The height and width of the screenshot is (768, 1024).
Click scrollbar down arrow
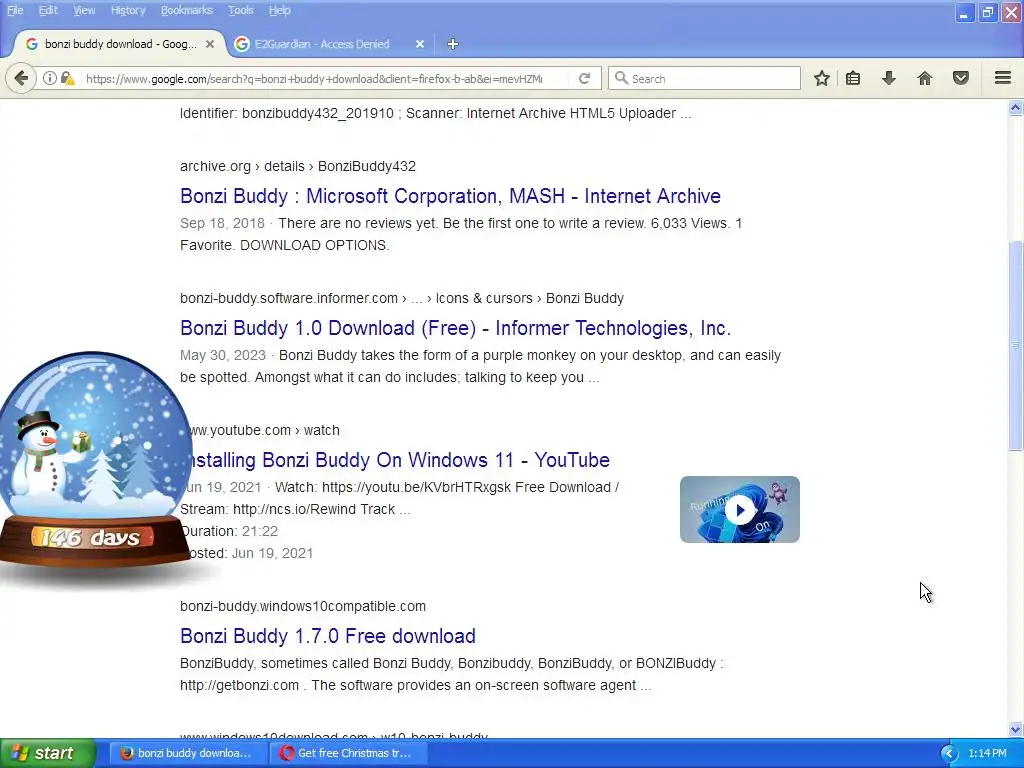[x=1016, y=729]
